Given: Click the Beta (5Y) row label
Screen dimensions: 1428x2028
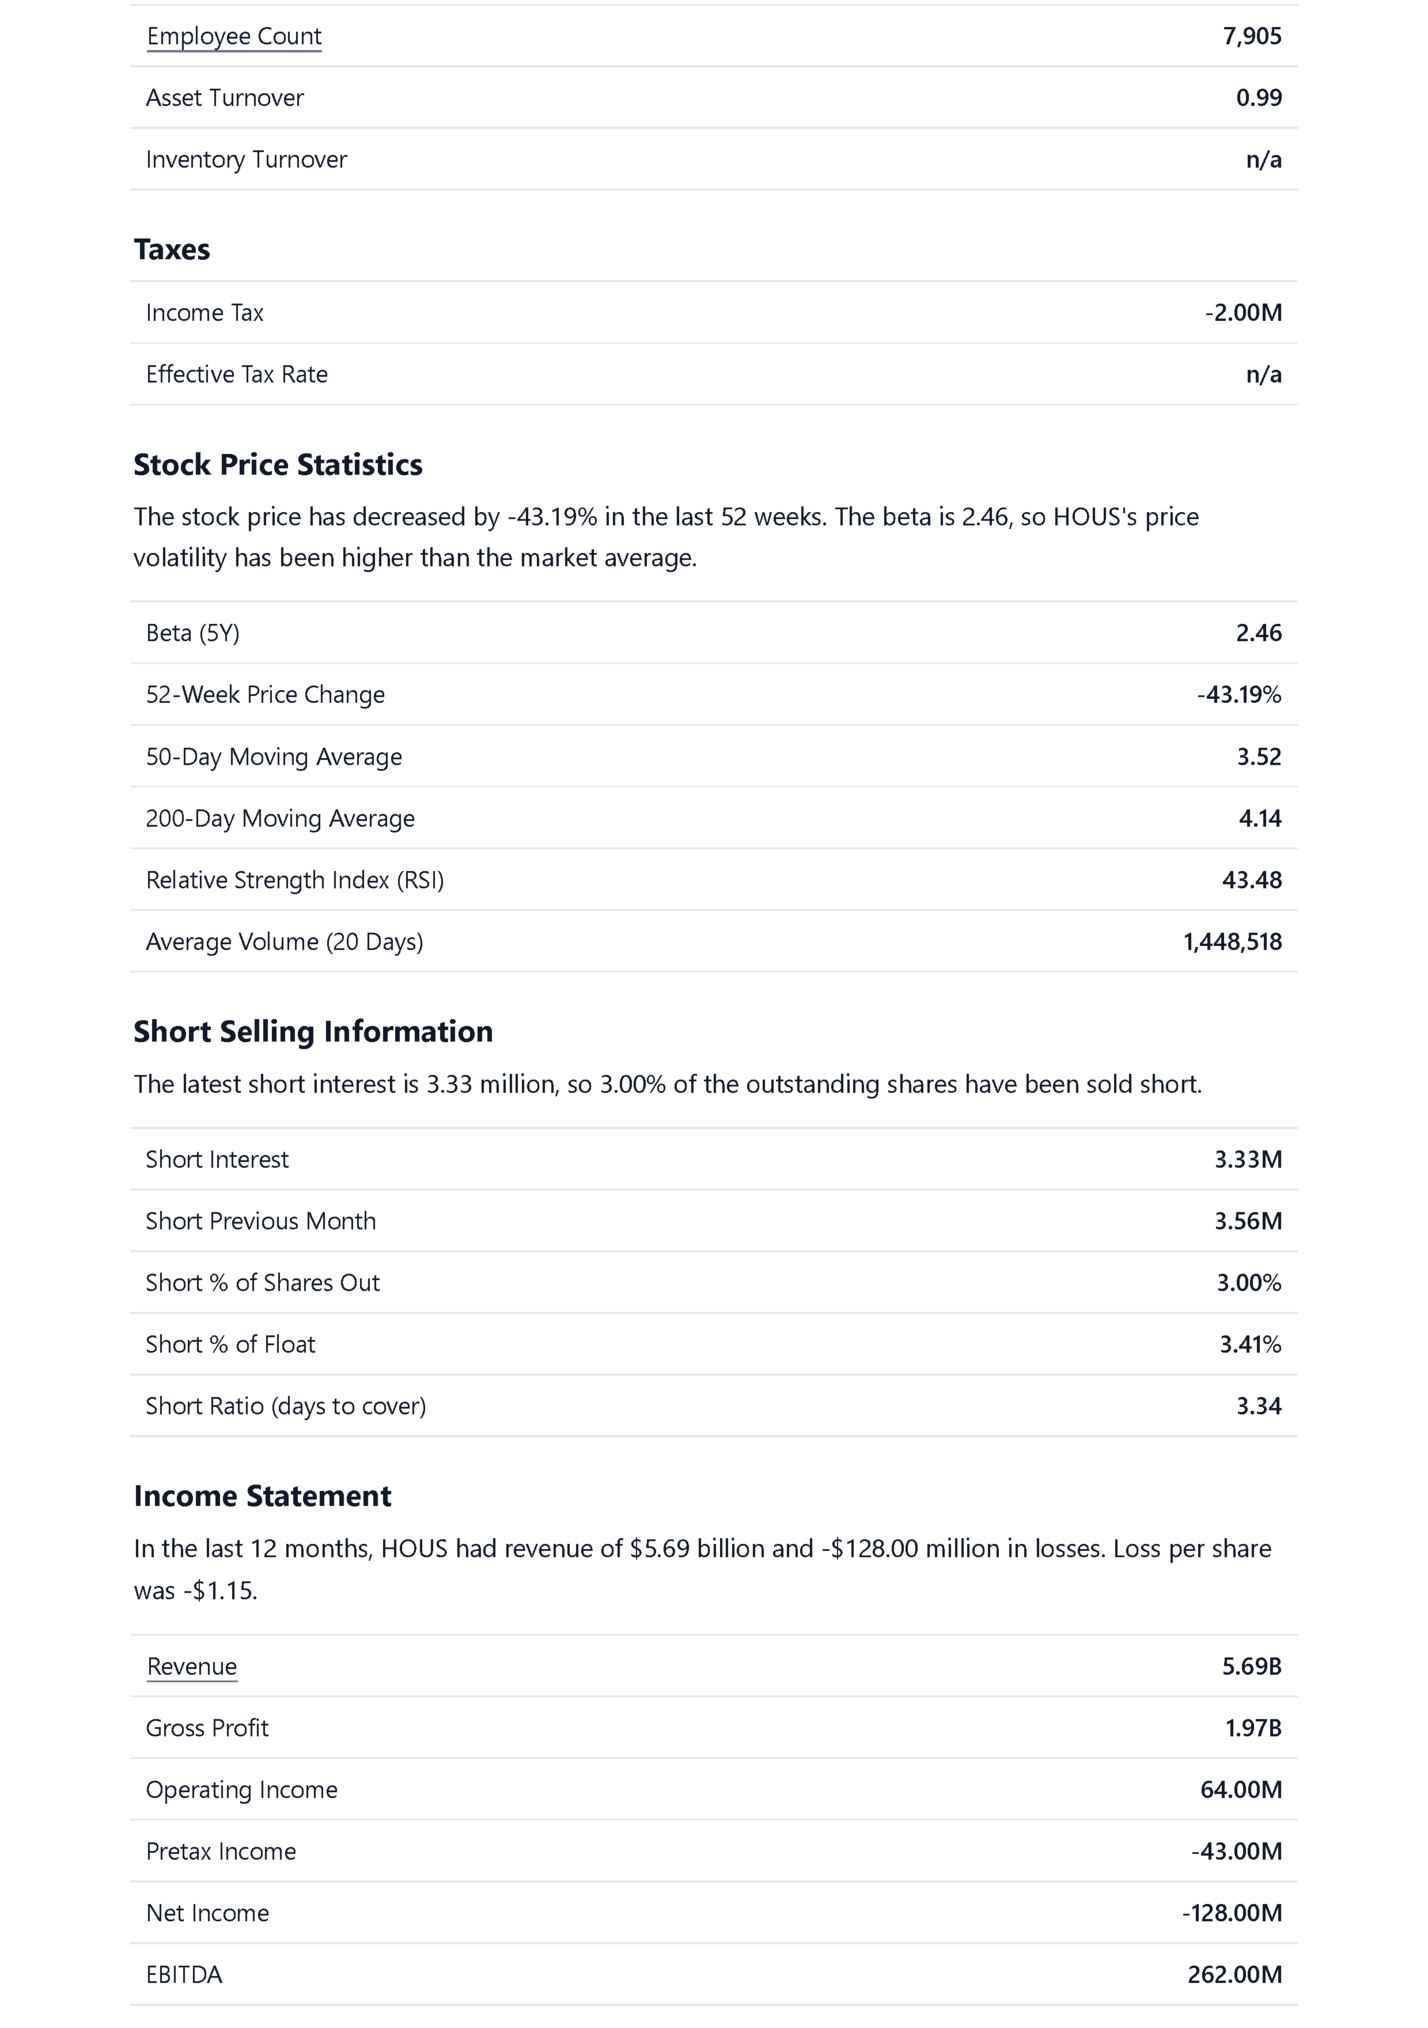Looking at the screenshot, I should 193,633.
